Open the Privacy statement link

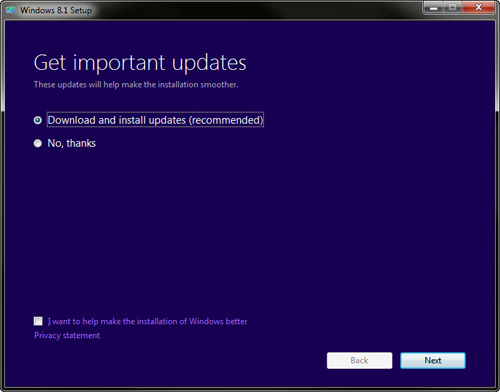pos(67,335)
